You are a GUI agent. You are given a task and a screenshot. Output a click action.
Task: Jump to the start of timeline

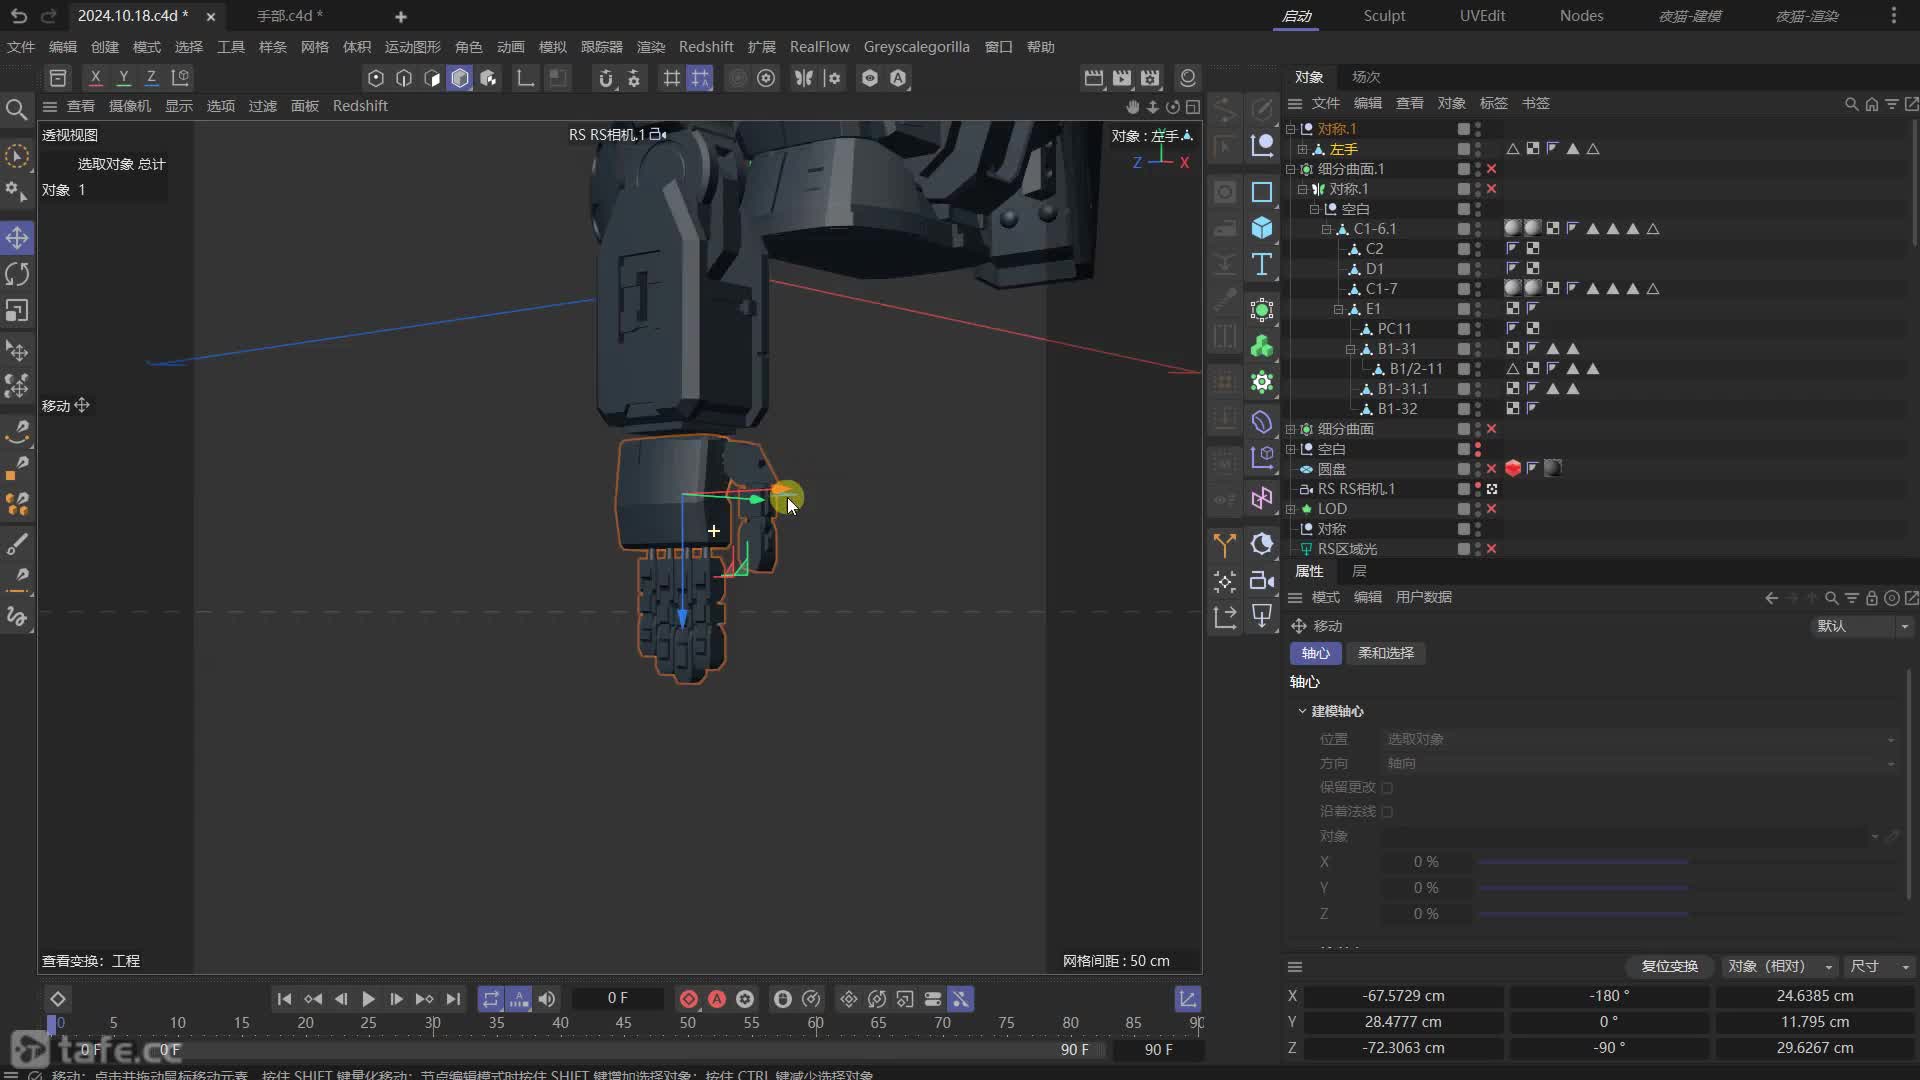coord(284,999)
